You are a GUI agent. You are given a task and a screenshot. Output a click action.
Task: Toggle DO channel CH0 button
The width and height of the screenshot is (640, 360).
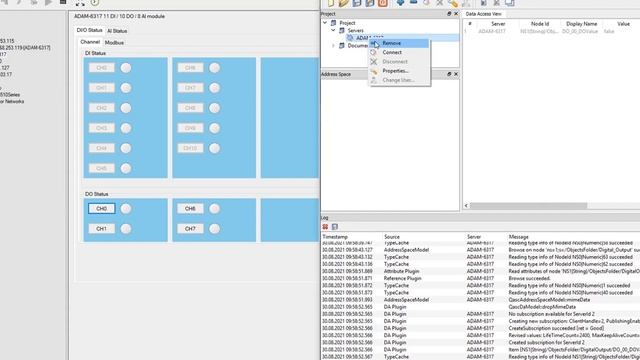point(102,209)
